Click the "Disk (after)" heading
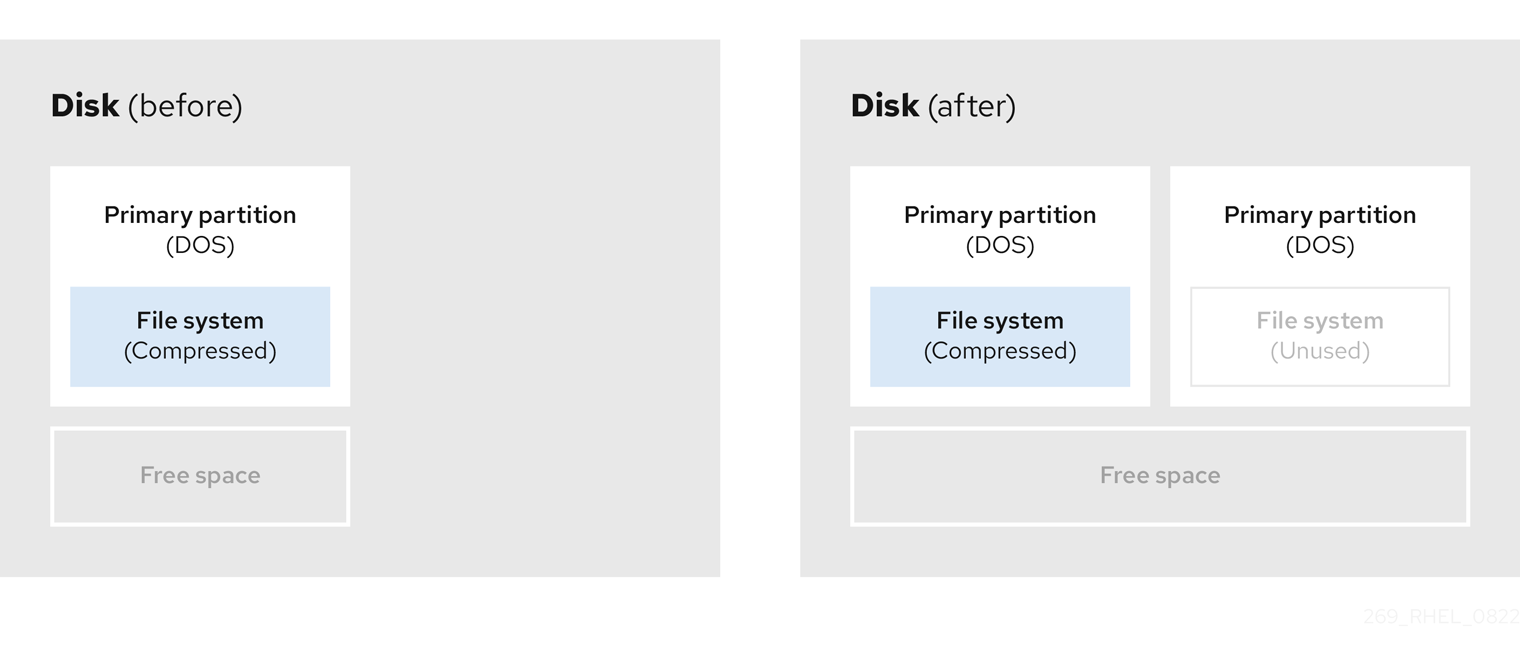This screenshot has height=657, width=1520. coord(933,106)
